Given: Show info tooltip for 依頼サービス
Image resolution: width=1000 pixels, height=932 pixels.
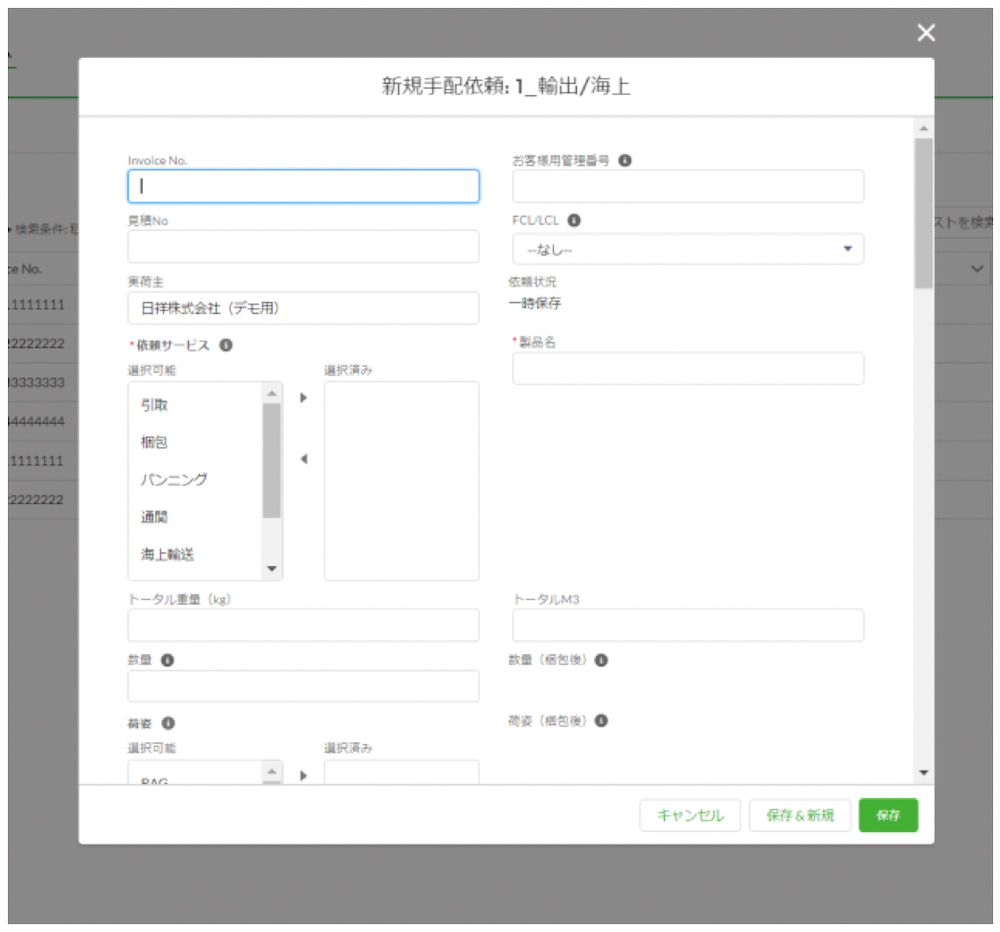Looking at the screenshot, I should pos(226,345).
